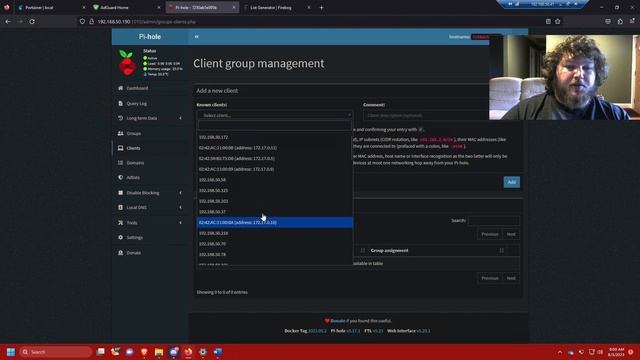This screenshot has width=640, height=360.
Task: Open the Settings gear taskbar icon
Action: coord(203,352)
